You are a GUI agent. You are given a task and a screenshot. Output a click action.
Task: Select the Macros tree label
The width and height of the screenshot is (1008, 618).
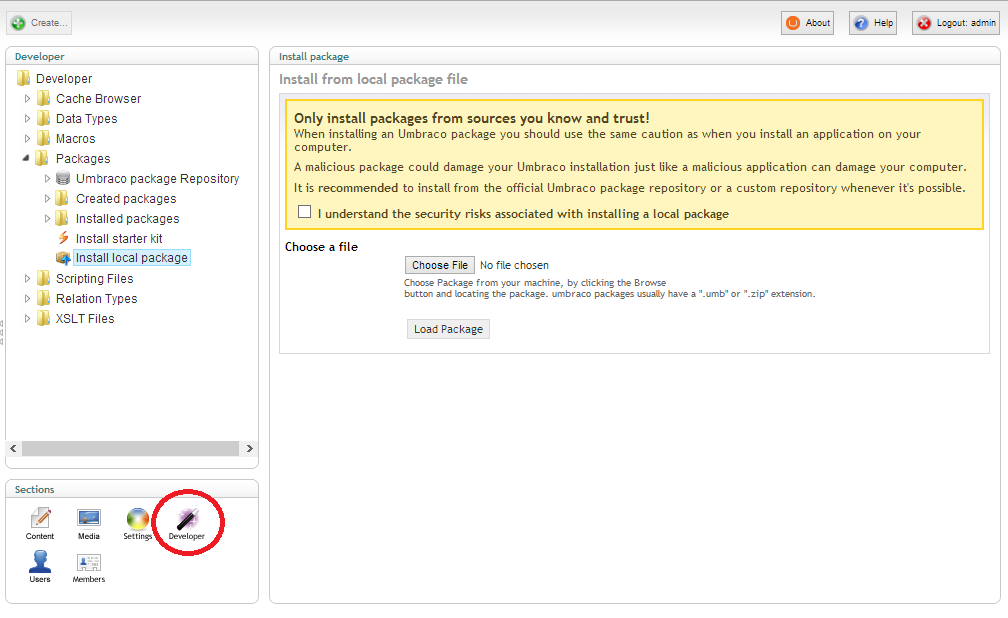pos(75,138)
